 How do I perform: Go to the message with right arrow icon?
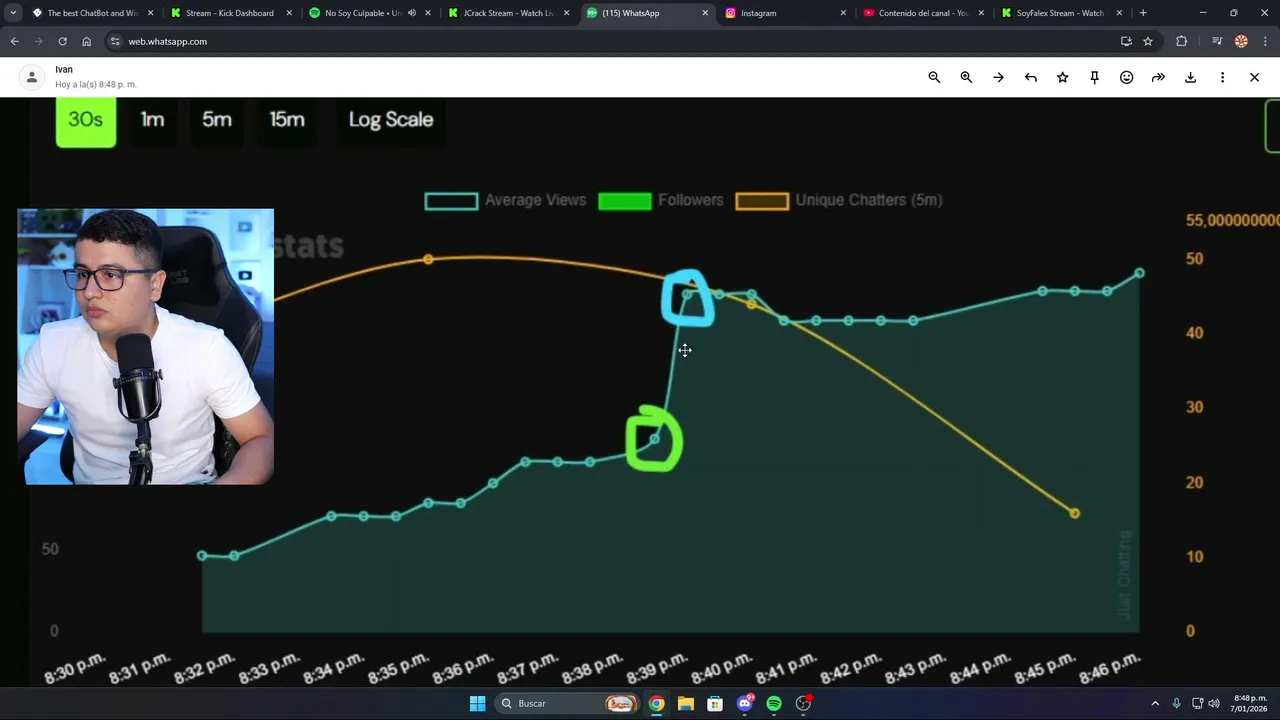point(998,77)
